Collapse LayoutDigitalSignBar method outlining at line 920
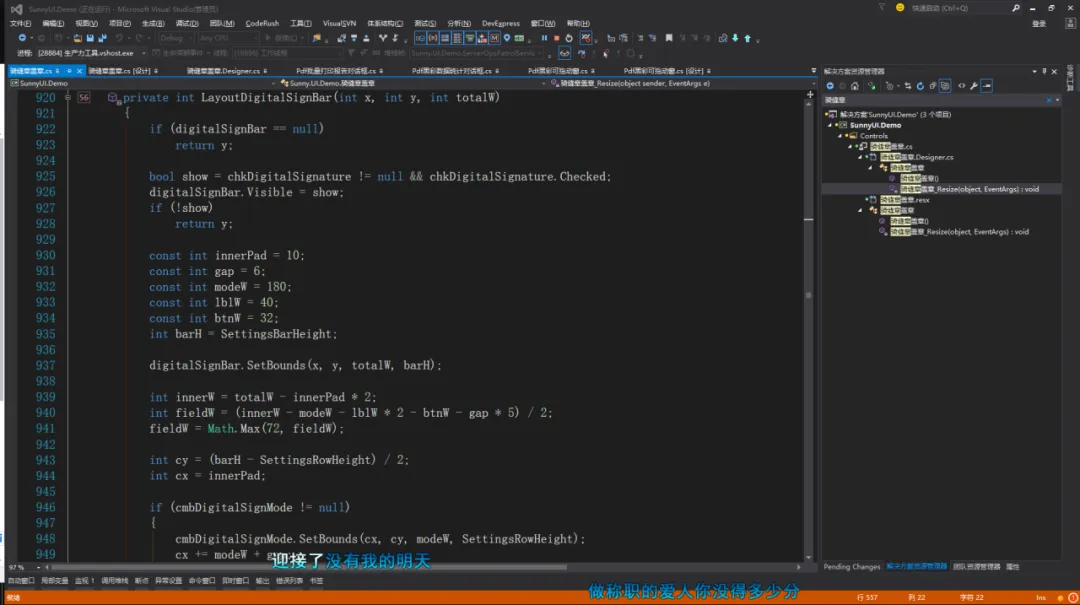 (68, 98)
